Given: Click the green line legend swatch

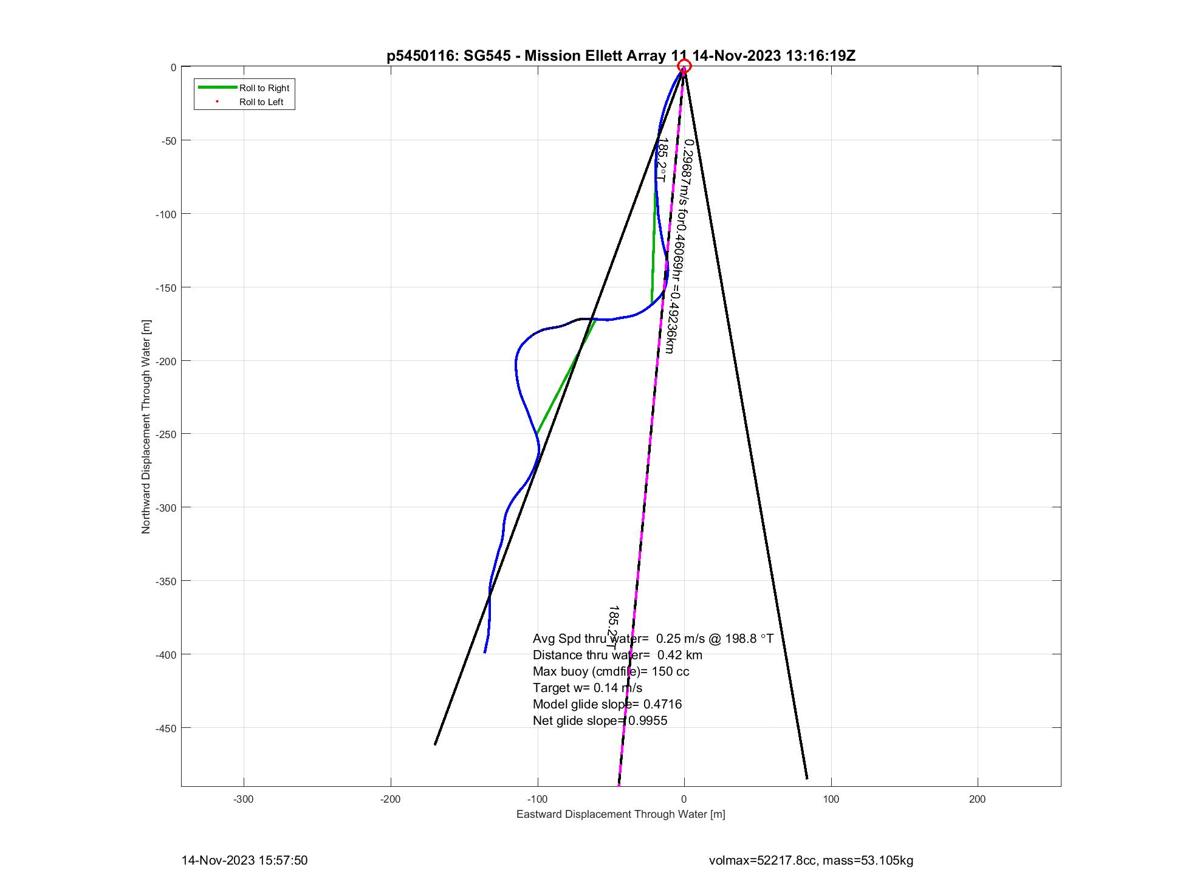Looking at the screenshot, I should (218, 88).
